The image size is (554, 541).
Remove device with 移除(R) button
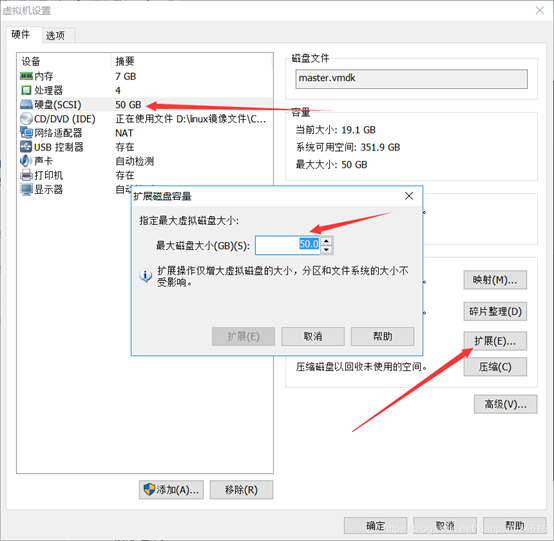(241, 489)
